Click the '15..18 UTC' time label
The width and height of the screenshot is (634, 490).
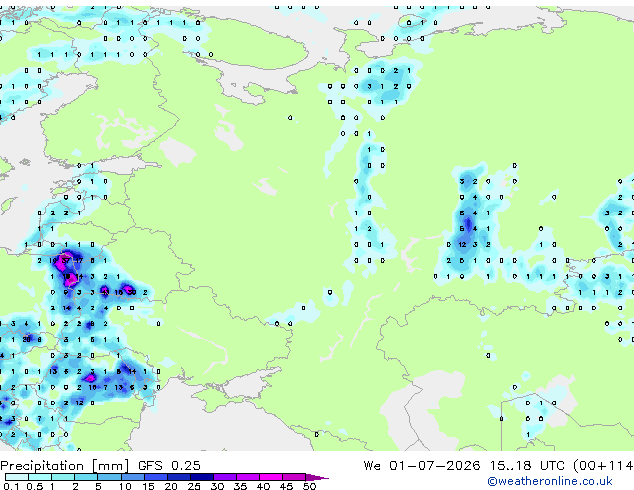point(527,465)
